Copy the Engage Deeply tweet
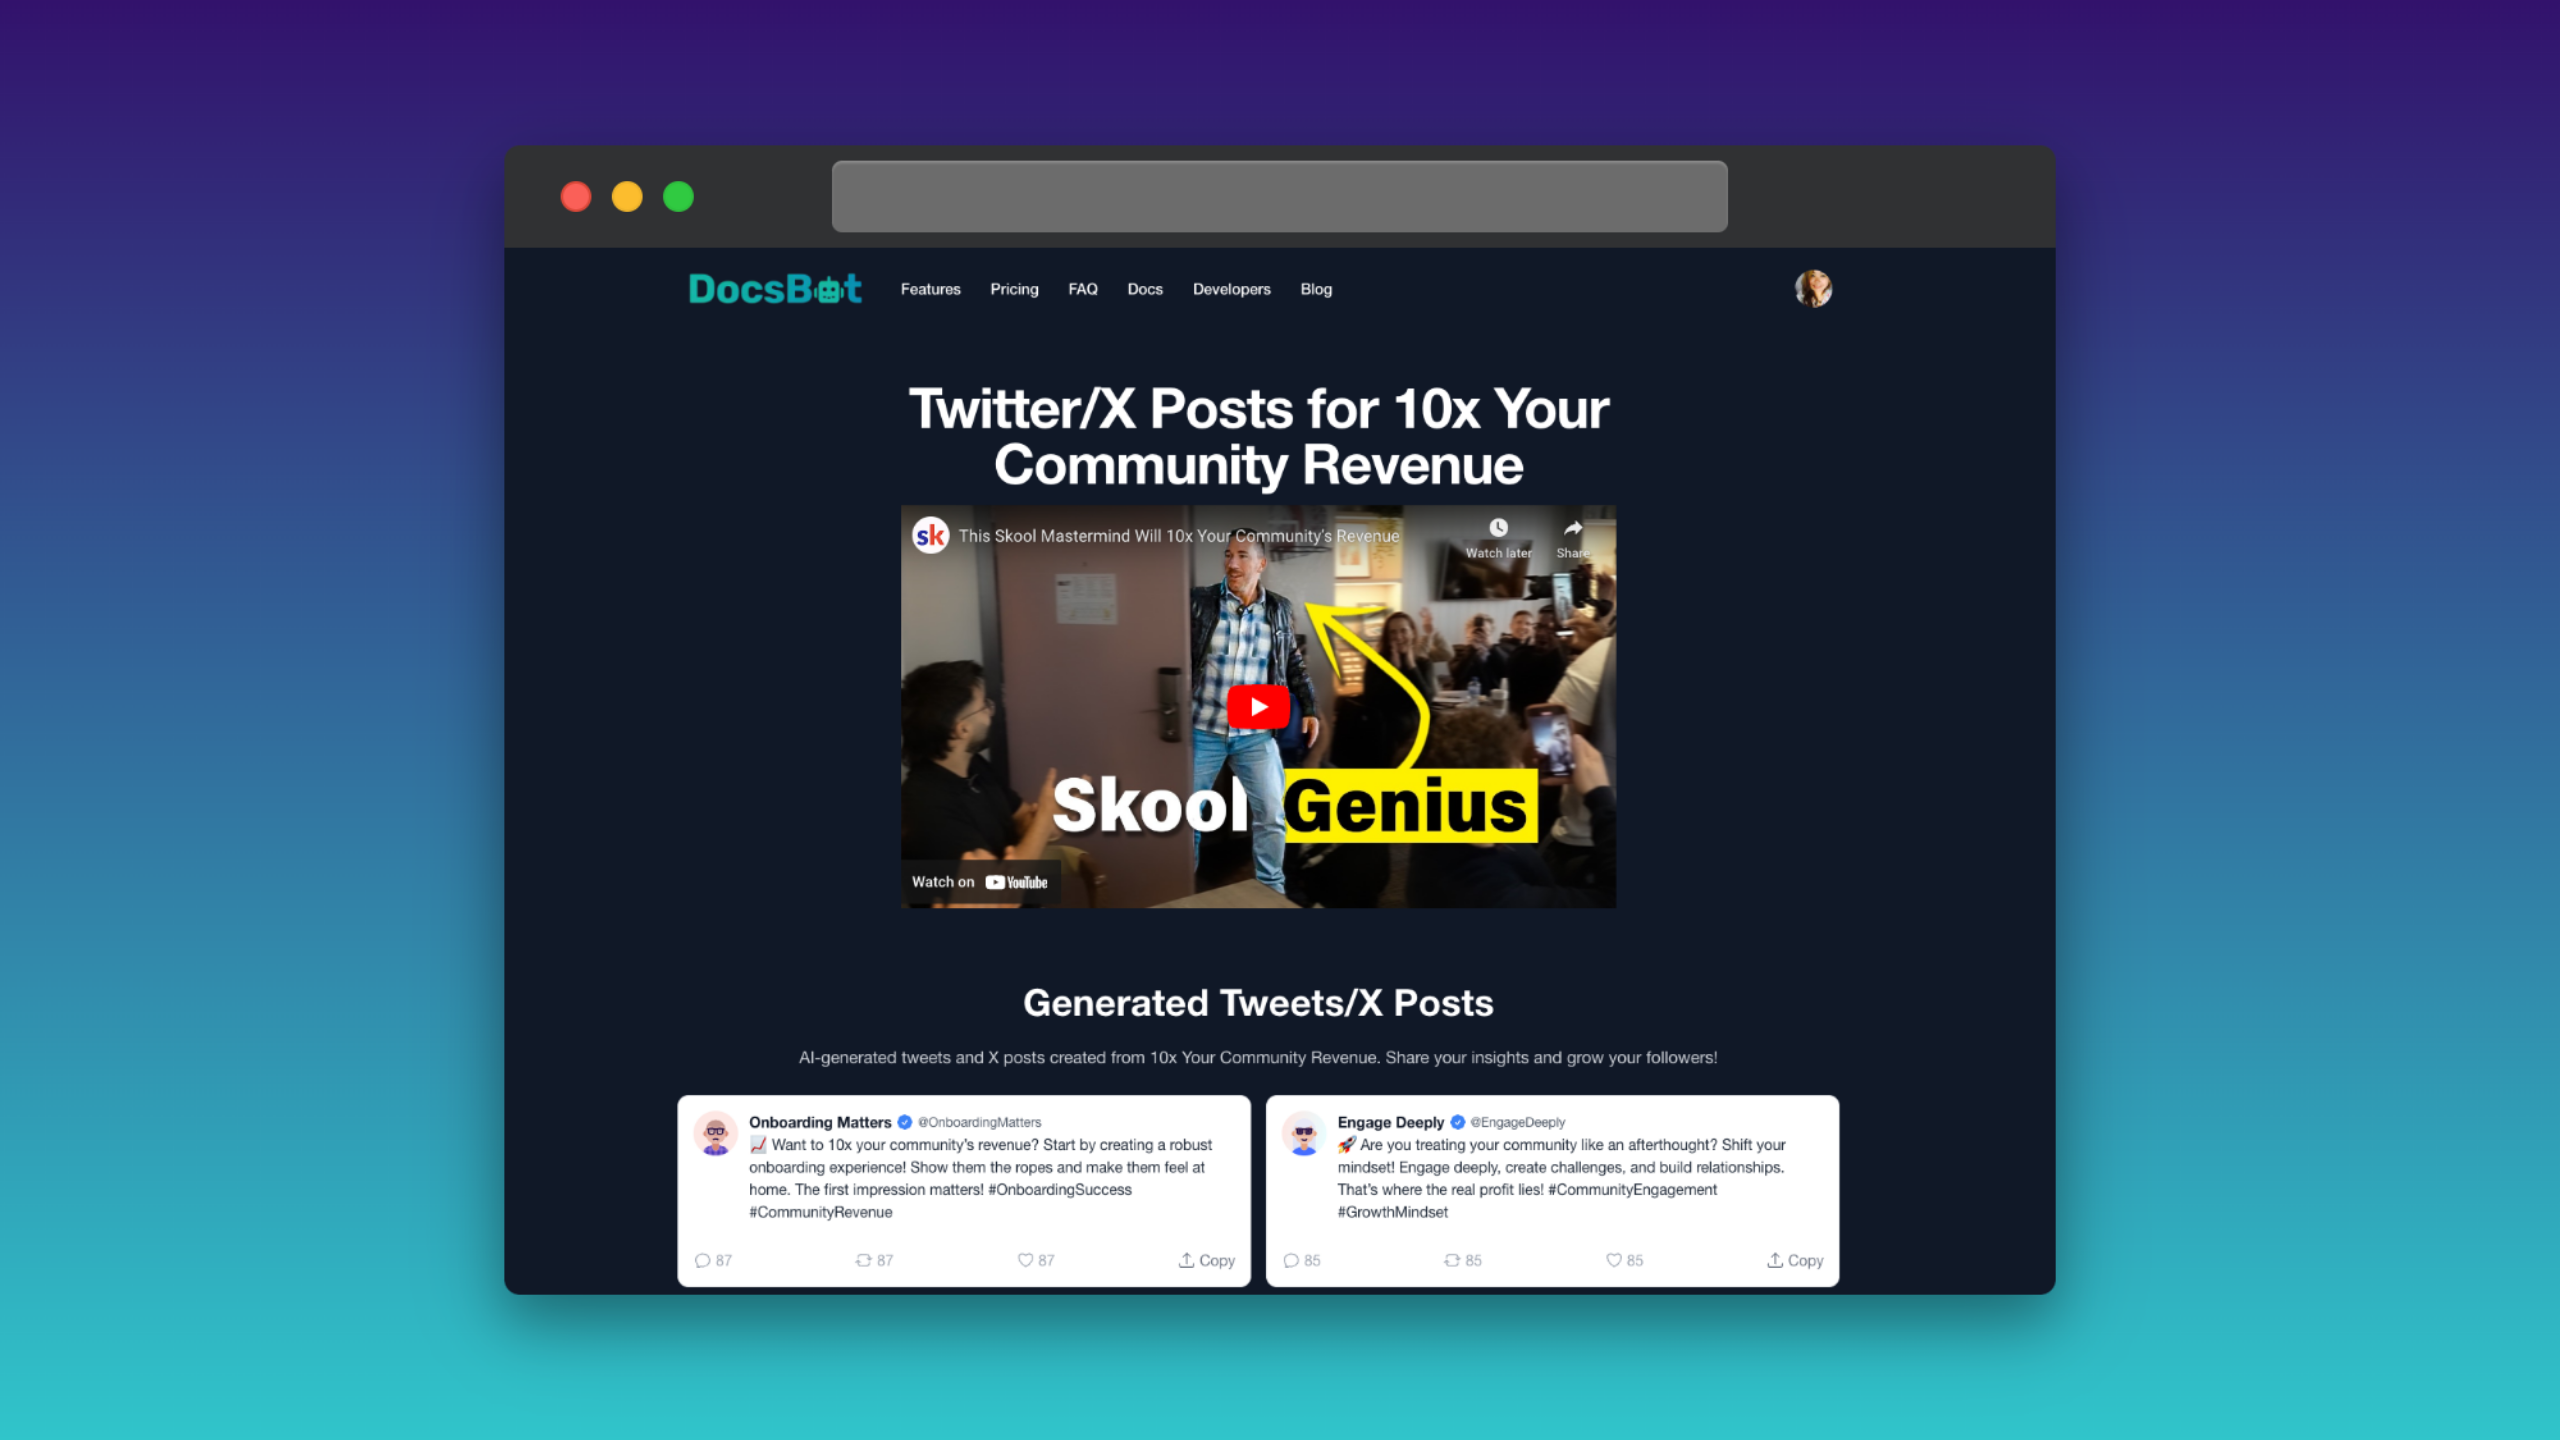 pos(1795,1260)
